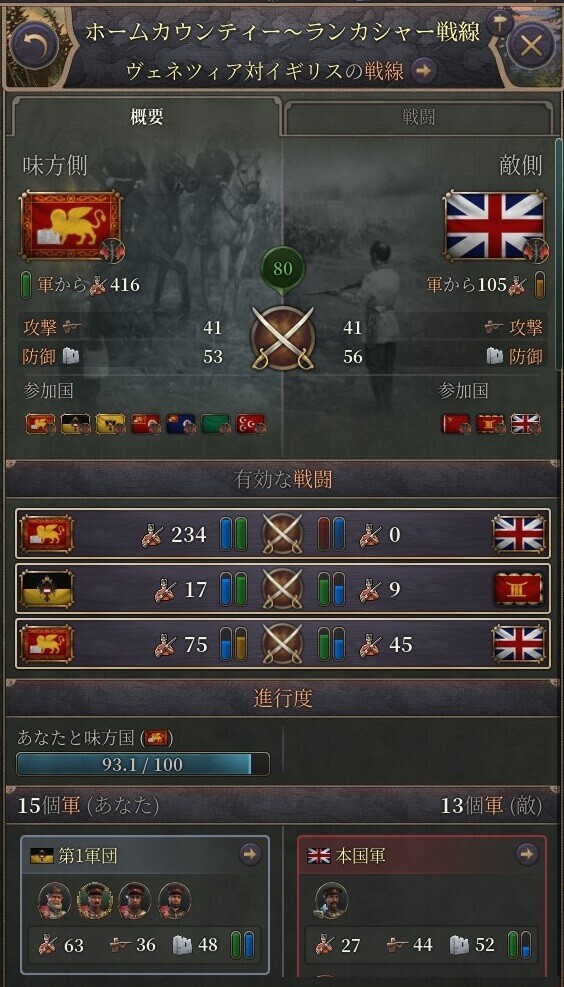
Task: Click the back arrow button at top left
Action: pos(35,45)
